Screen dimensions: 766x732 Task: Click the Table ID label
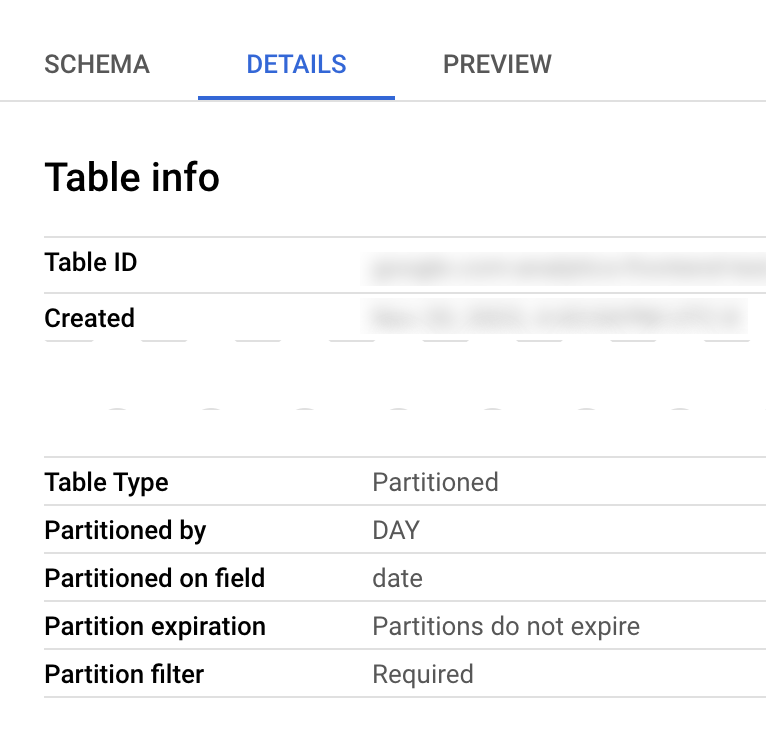point(91,263)
